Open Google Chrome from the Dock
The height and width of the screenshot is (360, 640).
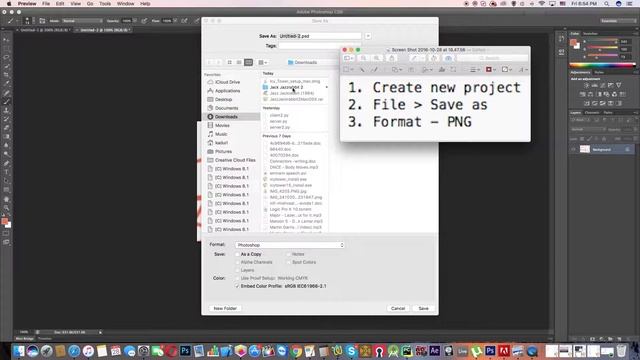click(x=296, y=351)
